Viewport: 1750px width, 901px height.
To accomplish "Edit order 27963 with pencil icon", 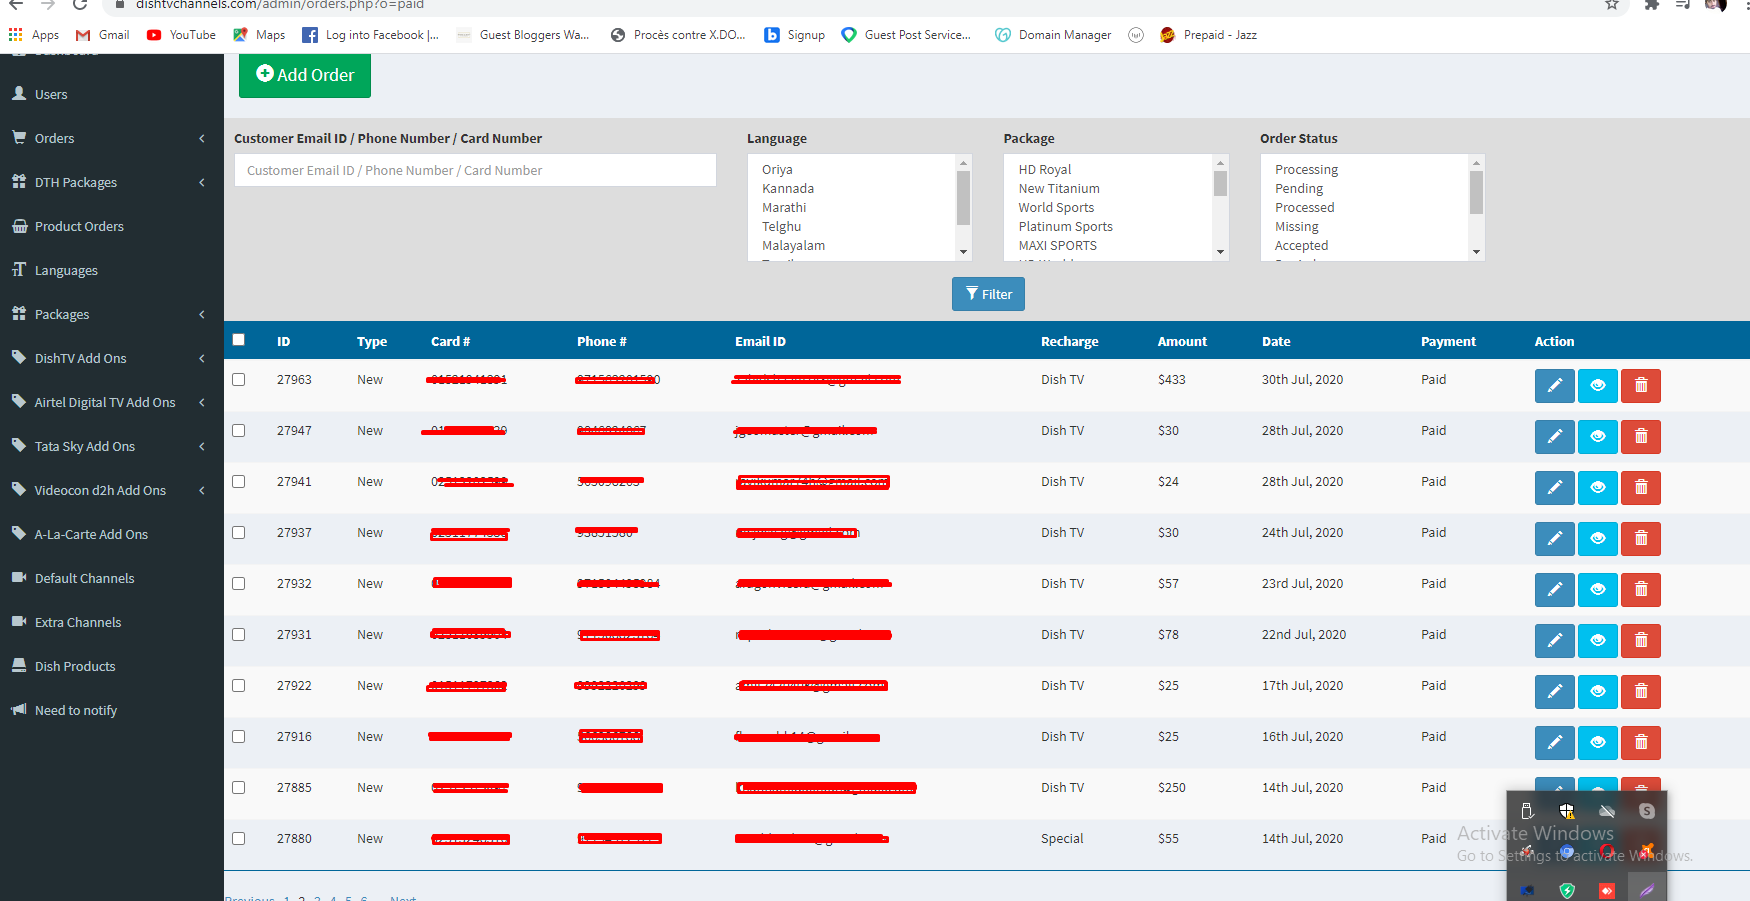I will click(x=1554, y=386).
